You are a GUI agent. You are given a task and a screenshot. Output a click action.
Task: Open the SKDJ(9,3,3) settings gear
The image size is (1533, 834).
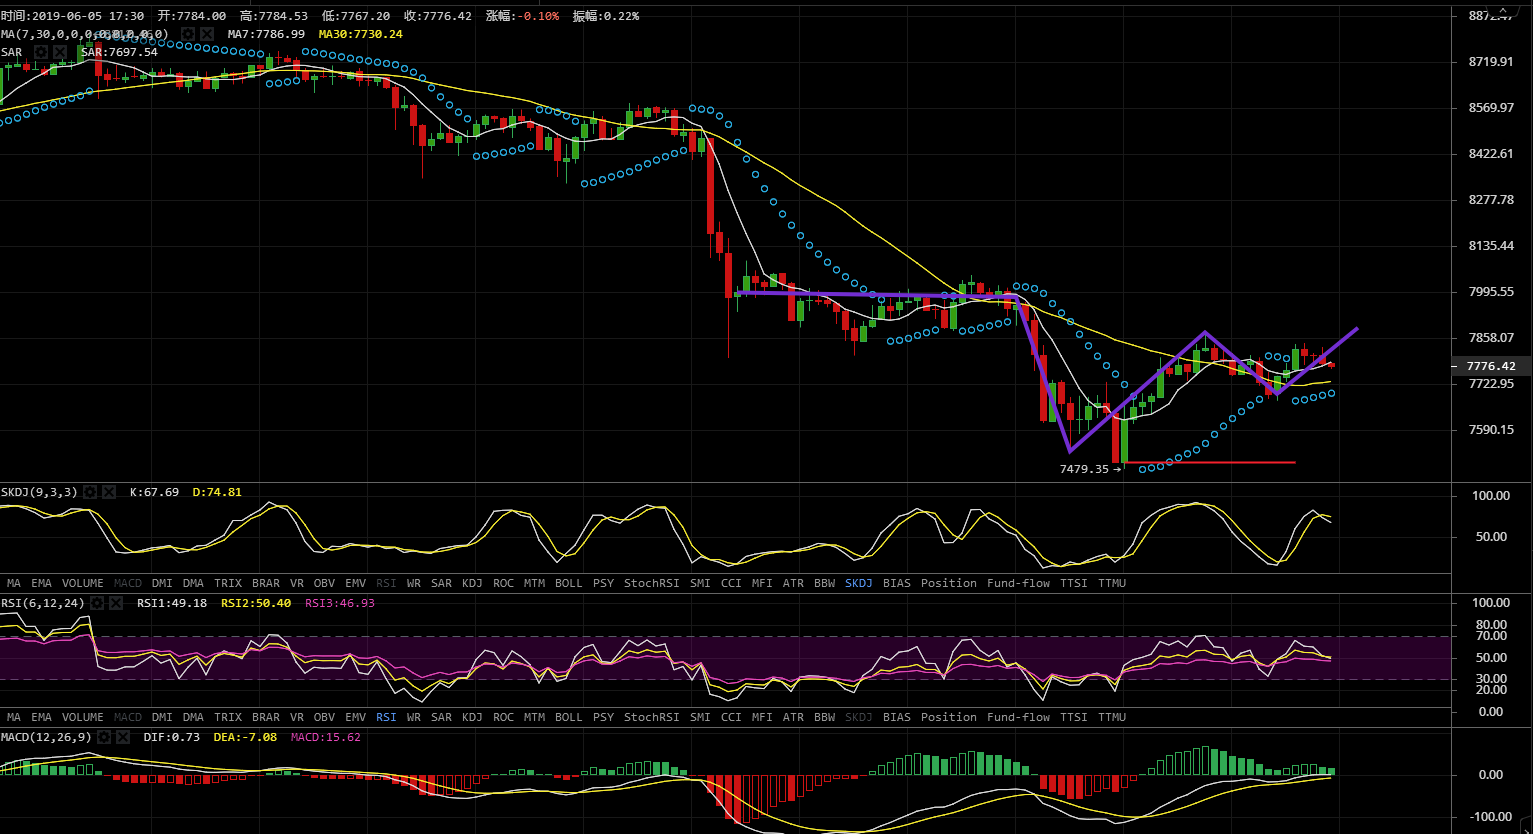(90, 492)
